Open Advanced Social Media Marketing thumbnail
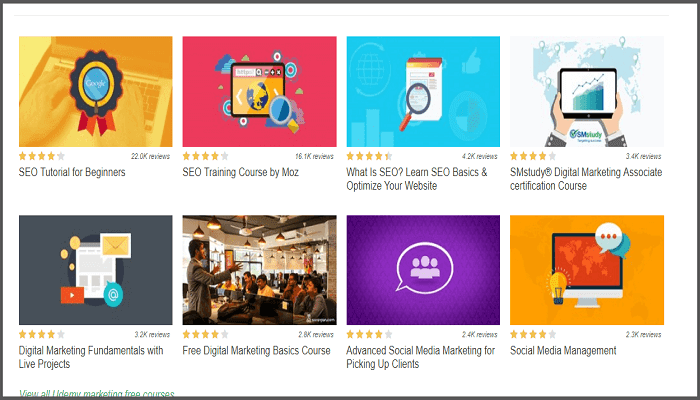700x400 pixels. point(423,270)
